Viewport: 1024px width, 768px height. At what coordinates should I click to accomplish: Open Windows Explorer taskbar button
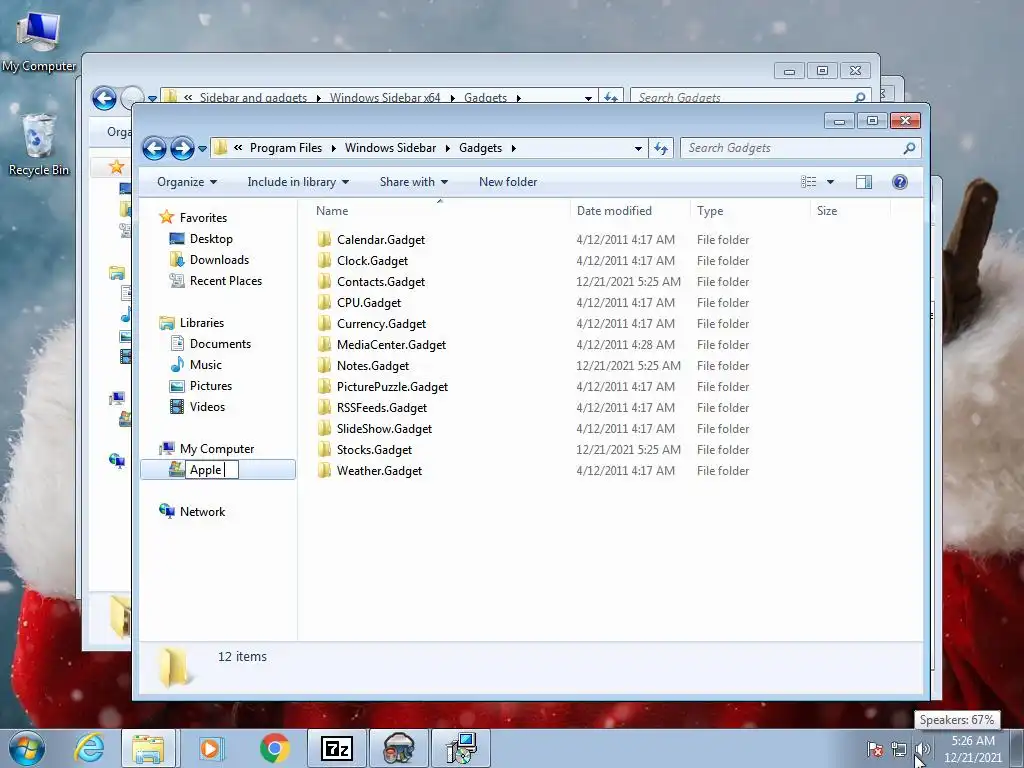click(x=148, y=748)
